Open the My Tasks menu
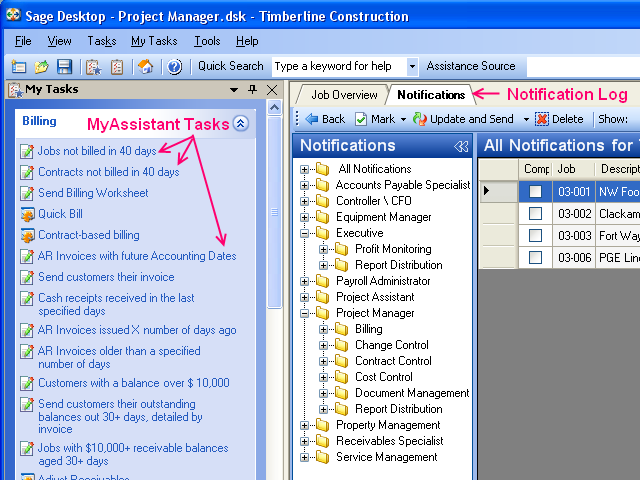 click(154, 41)
